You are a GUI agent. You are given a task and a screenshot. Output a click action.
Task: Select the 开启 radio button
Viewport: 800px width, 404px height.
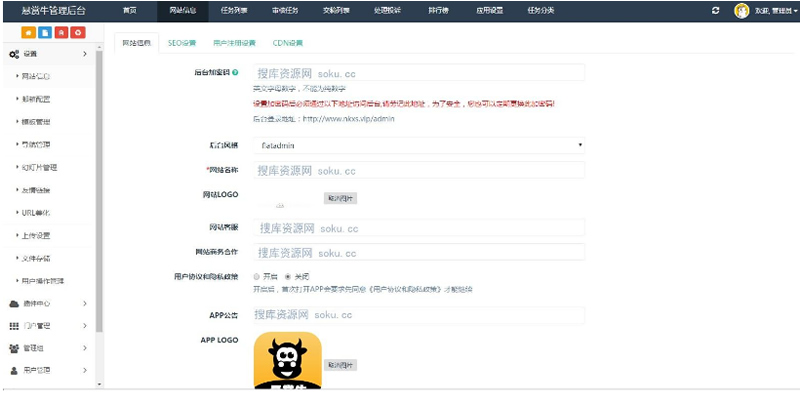click(x=257, y=276)
